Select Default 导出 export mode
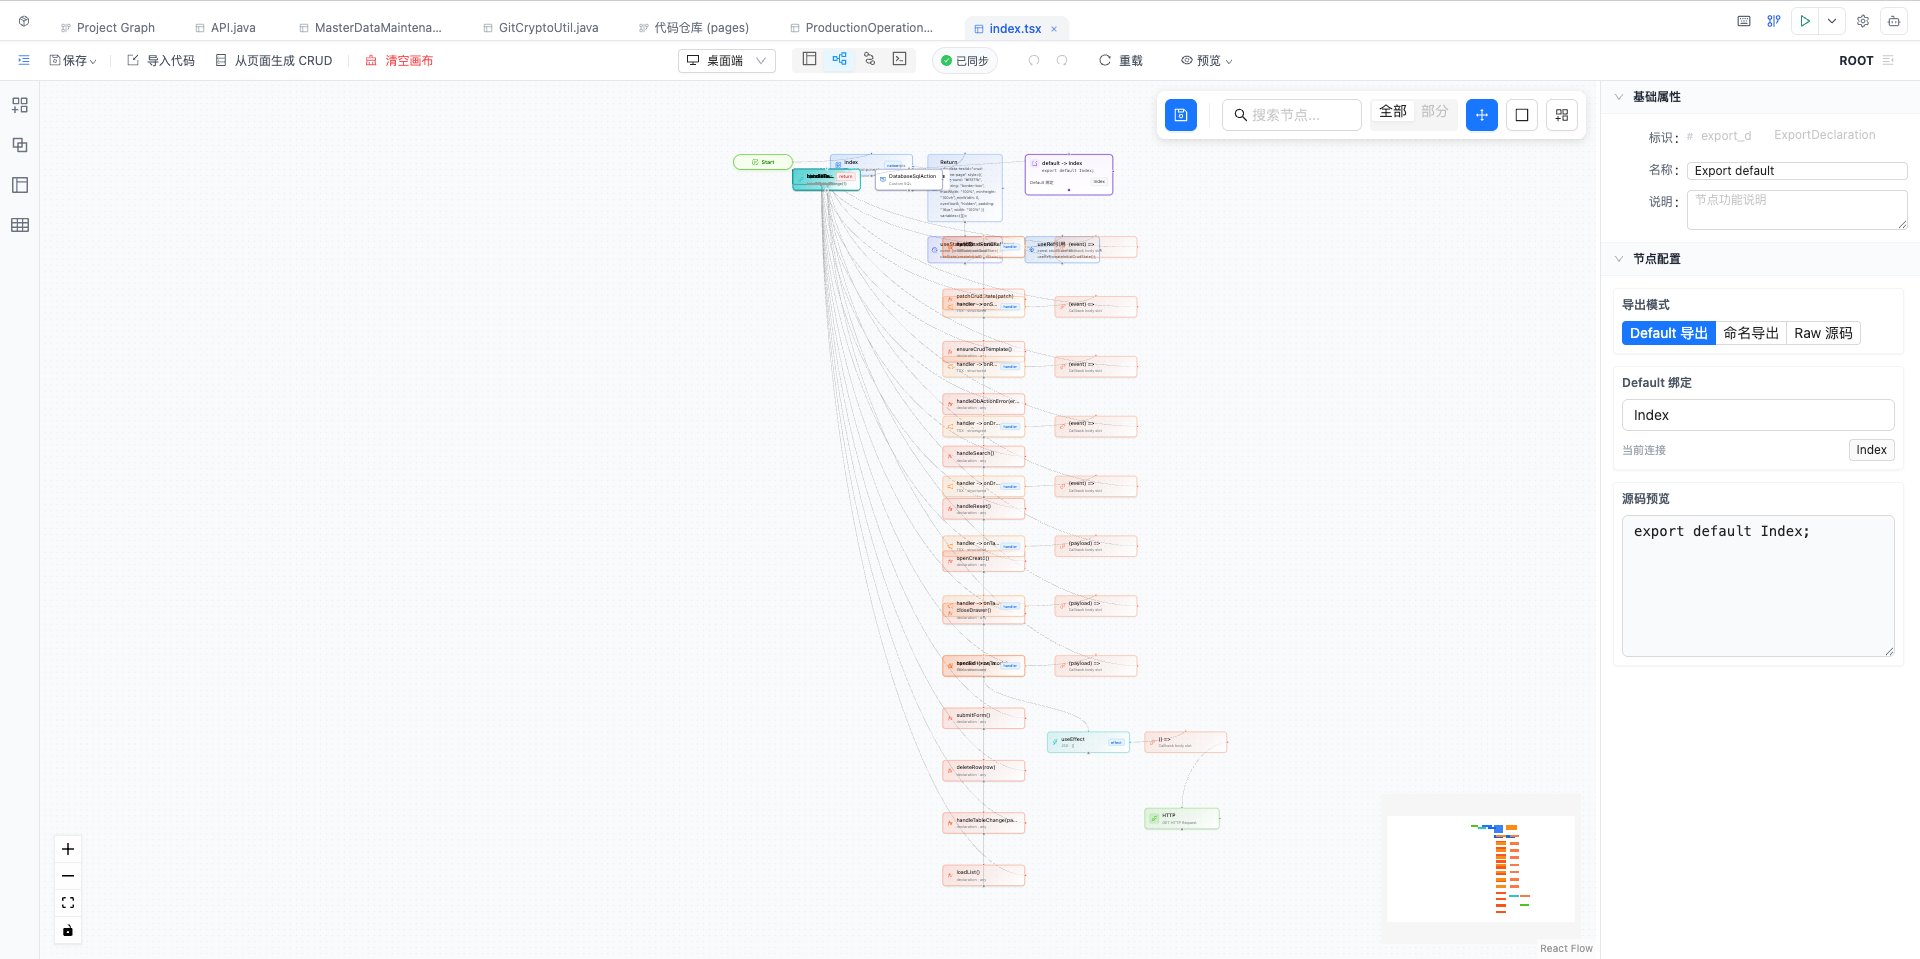This screenshot has height=959, width=1920. (1669, 333)
